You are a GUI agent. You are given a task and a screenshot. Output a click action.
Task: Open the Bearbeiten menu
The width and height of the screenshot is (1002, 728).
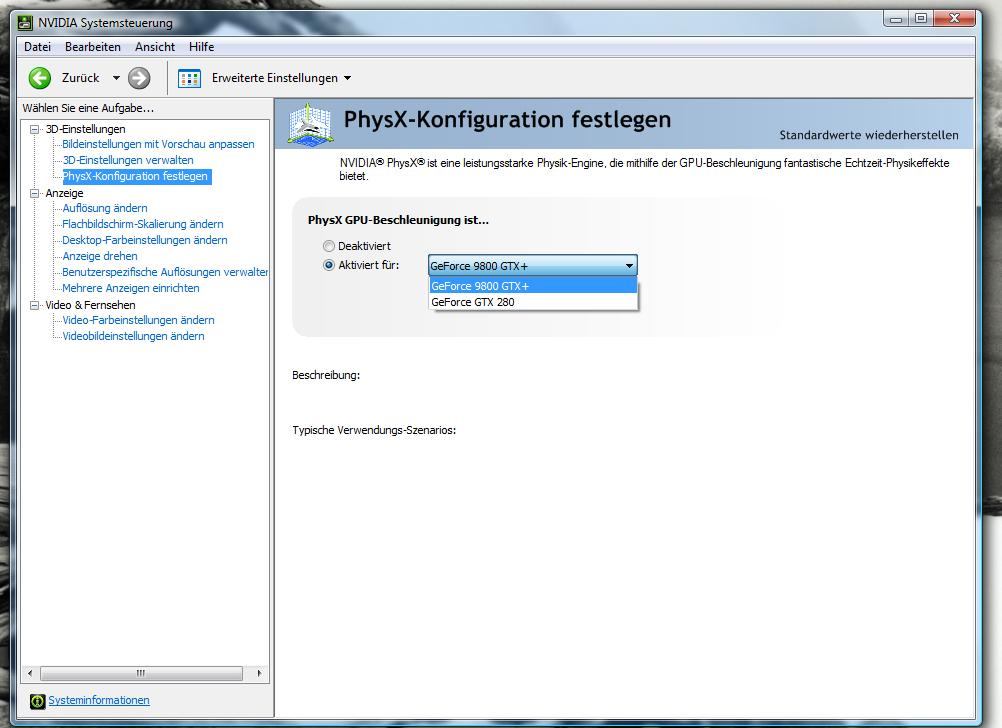[93, 47]
